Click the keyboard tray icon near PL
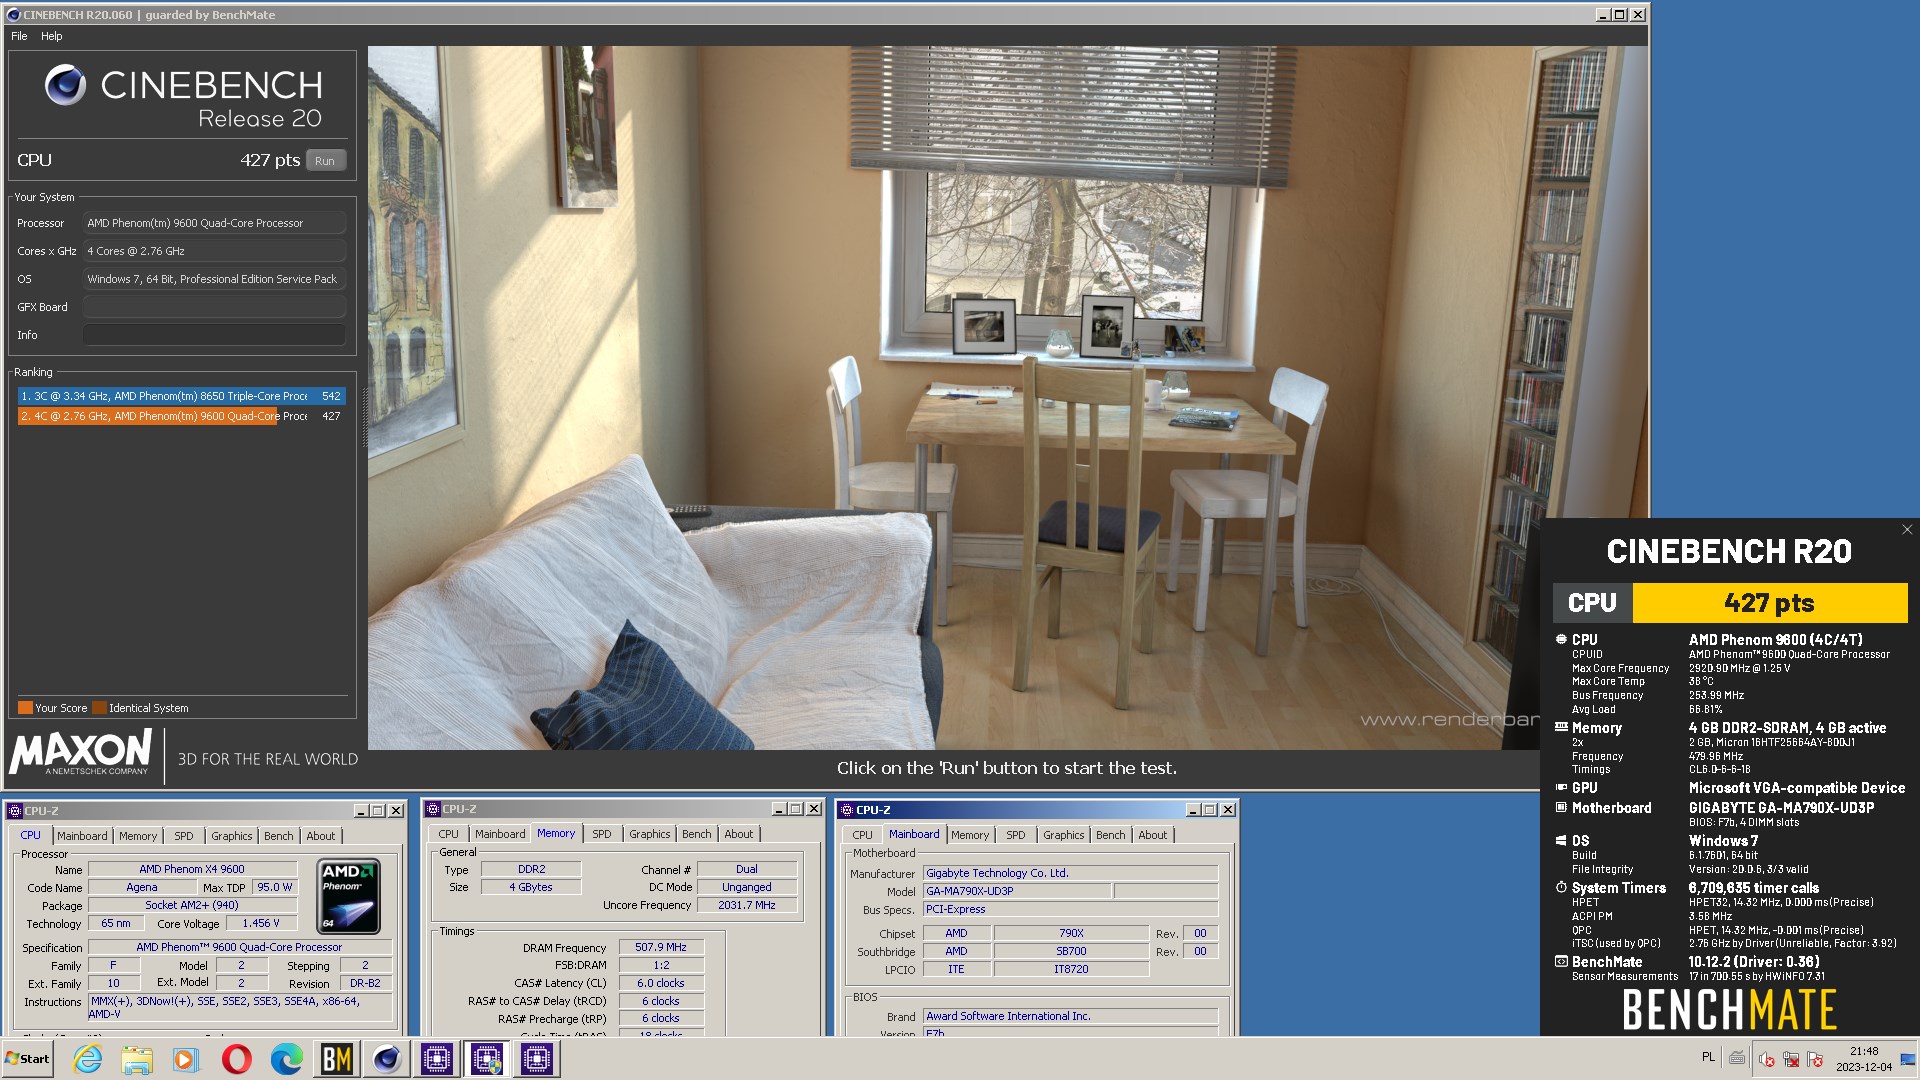Viewport: 1920px width, 1080px height. (x=1737, y=1058)
